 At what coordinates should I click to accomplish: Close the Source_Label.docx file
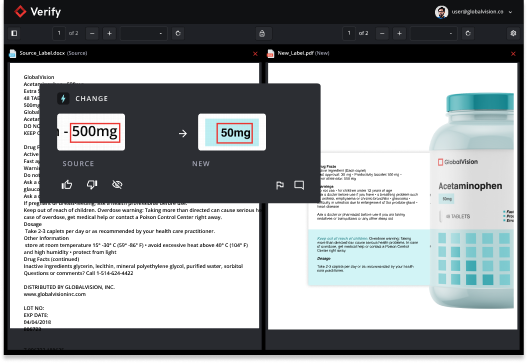(x=255, y=54)
